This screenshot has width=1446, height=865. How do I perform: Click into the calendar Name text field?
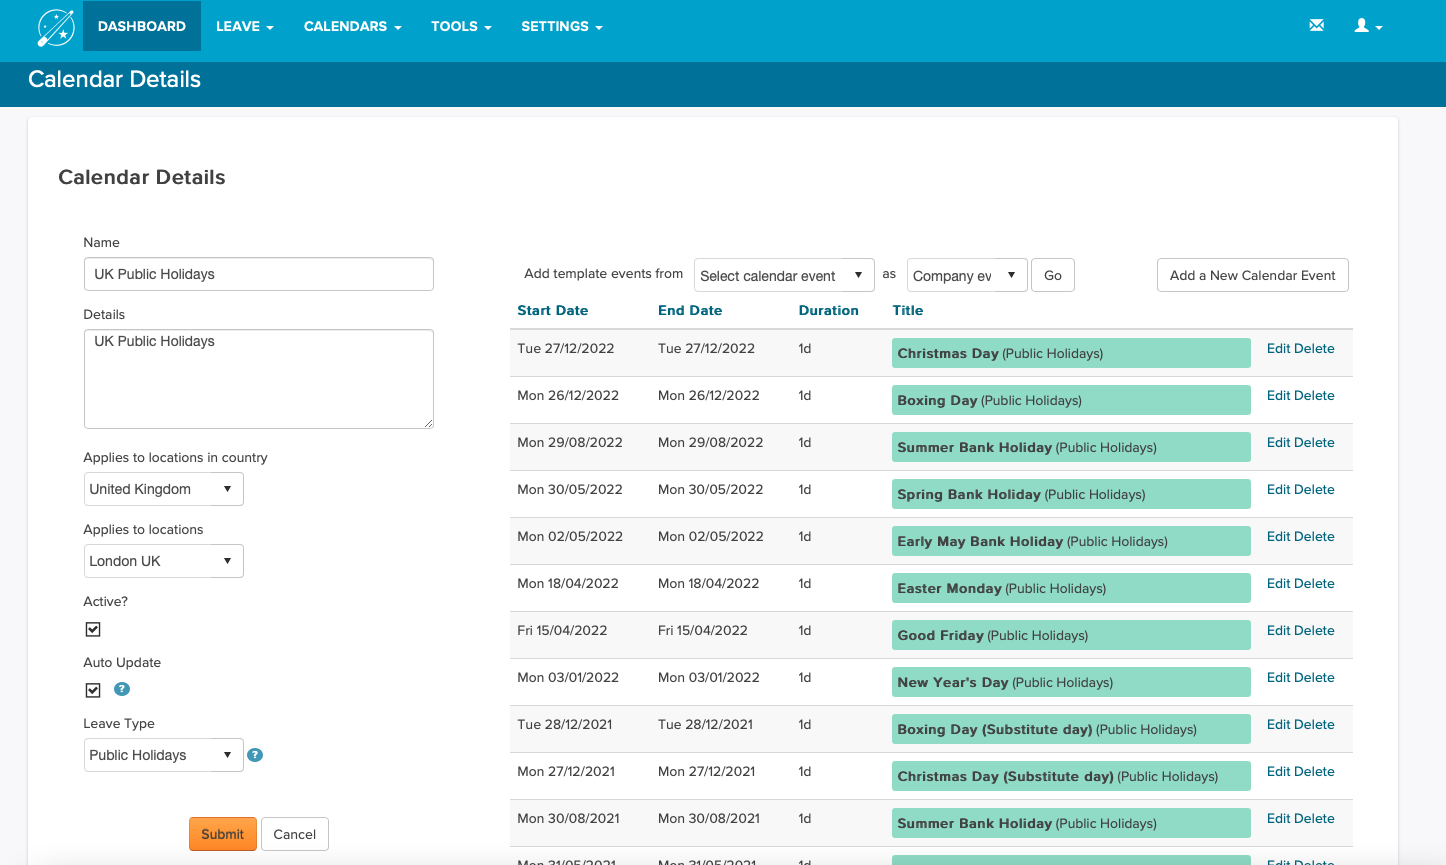(x=258, y=274)
